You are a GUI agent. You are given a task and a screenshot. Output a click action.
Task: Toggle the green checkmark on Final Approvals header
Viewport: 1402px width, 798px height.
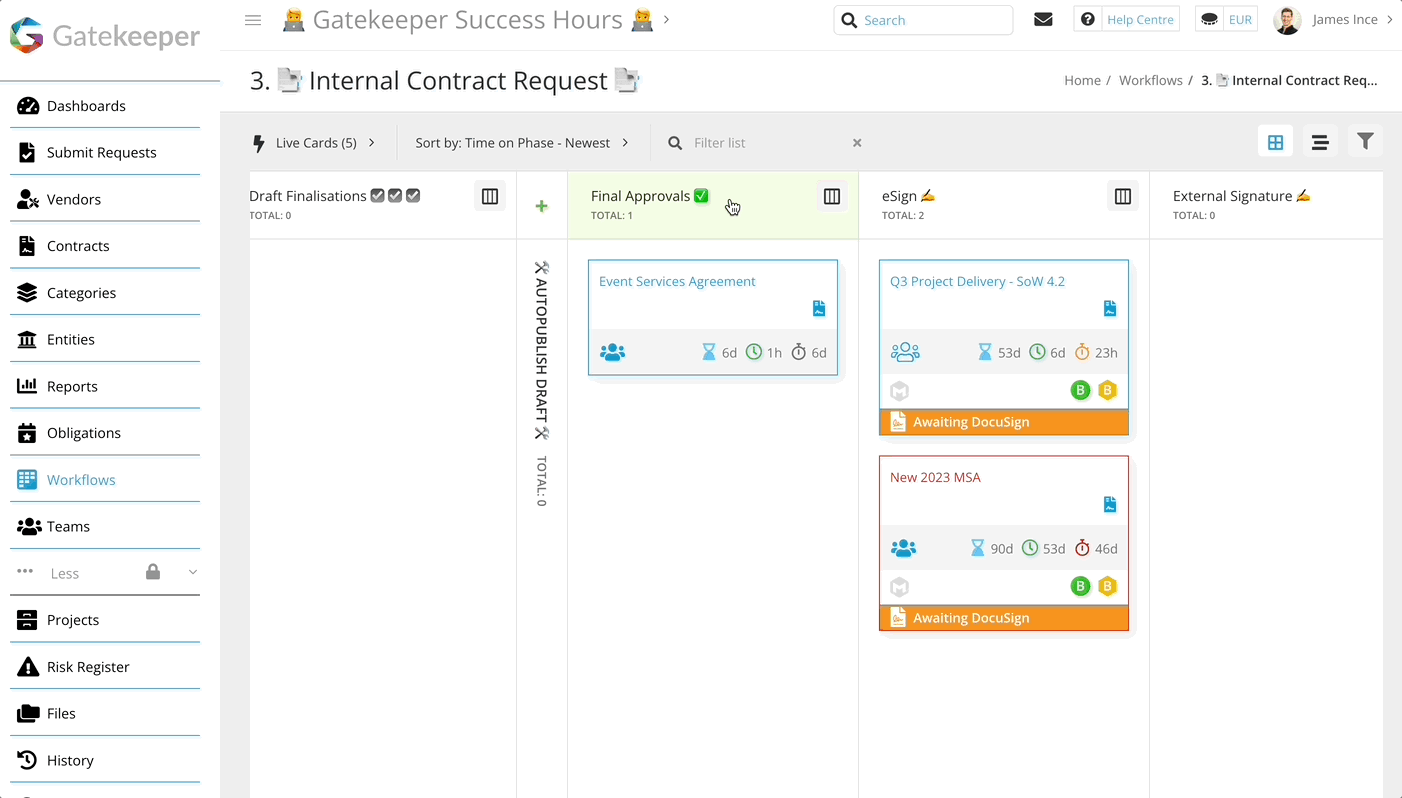click(701, 195)
